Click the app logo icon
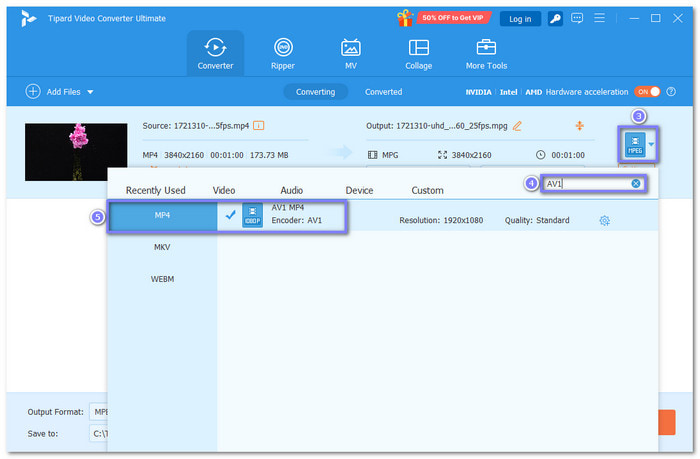 click(29, 18)
